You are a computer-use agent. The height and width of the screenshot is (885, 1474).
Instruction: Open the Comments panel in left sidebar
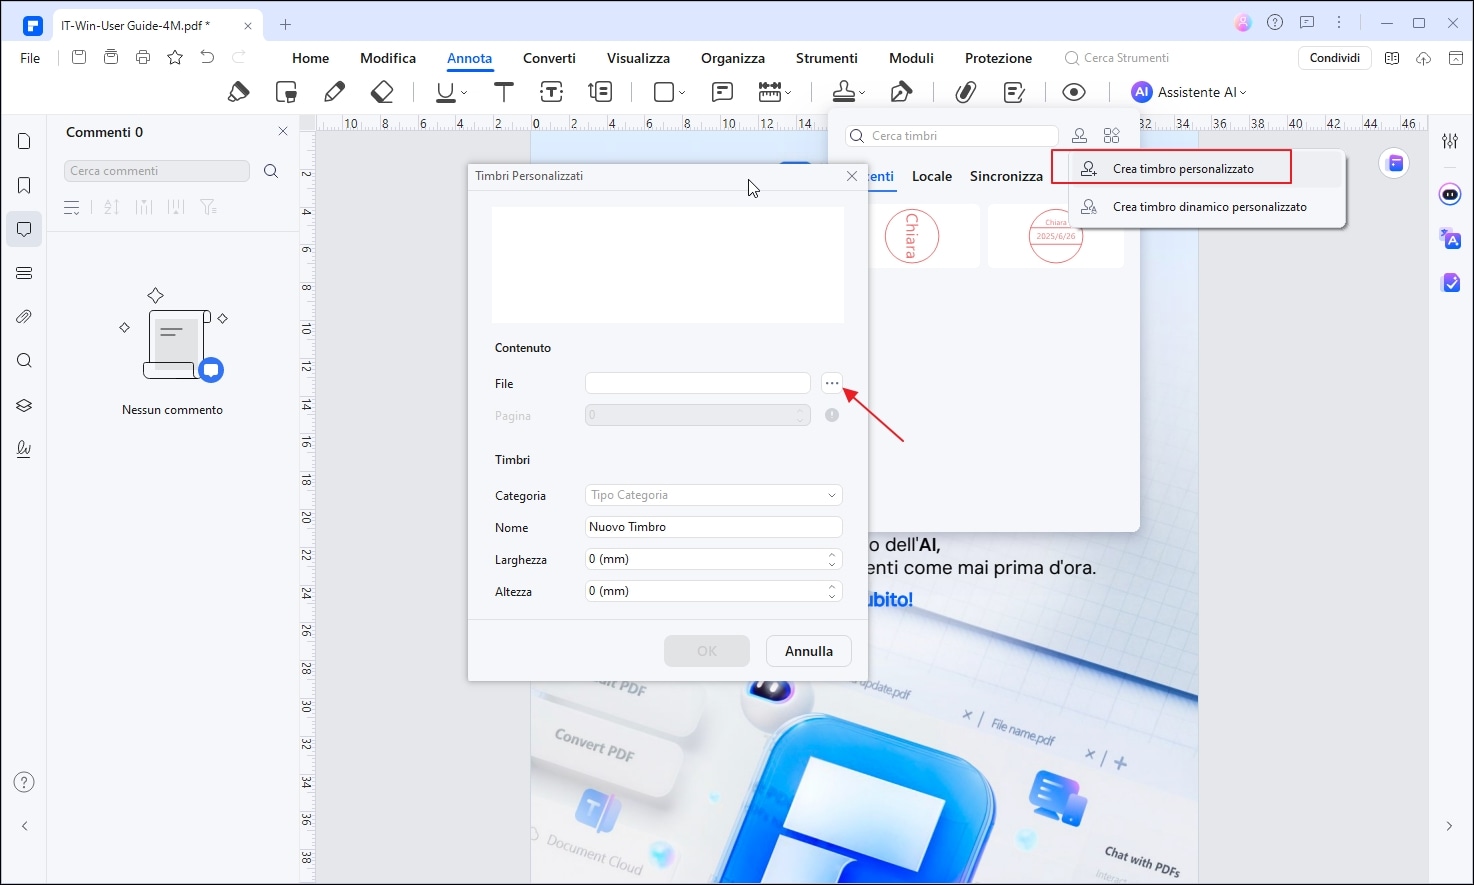[24, 229]
